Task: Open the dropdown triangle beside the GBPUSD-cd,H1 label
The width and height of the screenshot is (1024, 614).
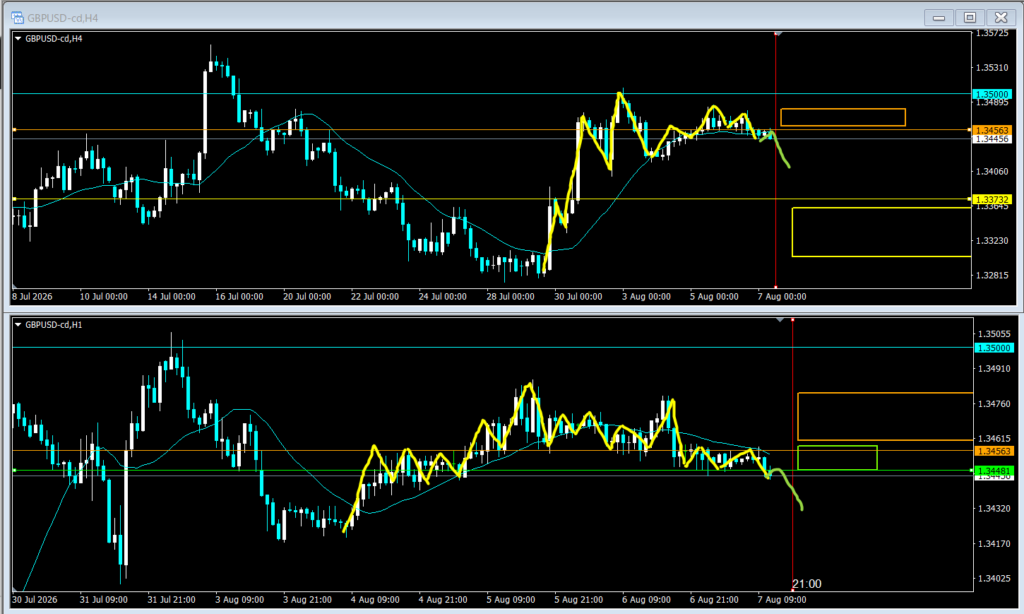Action: [18, 325]
